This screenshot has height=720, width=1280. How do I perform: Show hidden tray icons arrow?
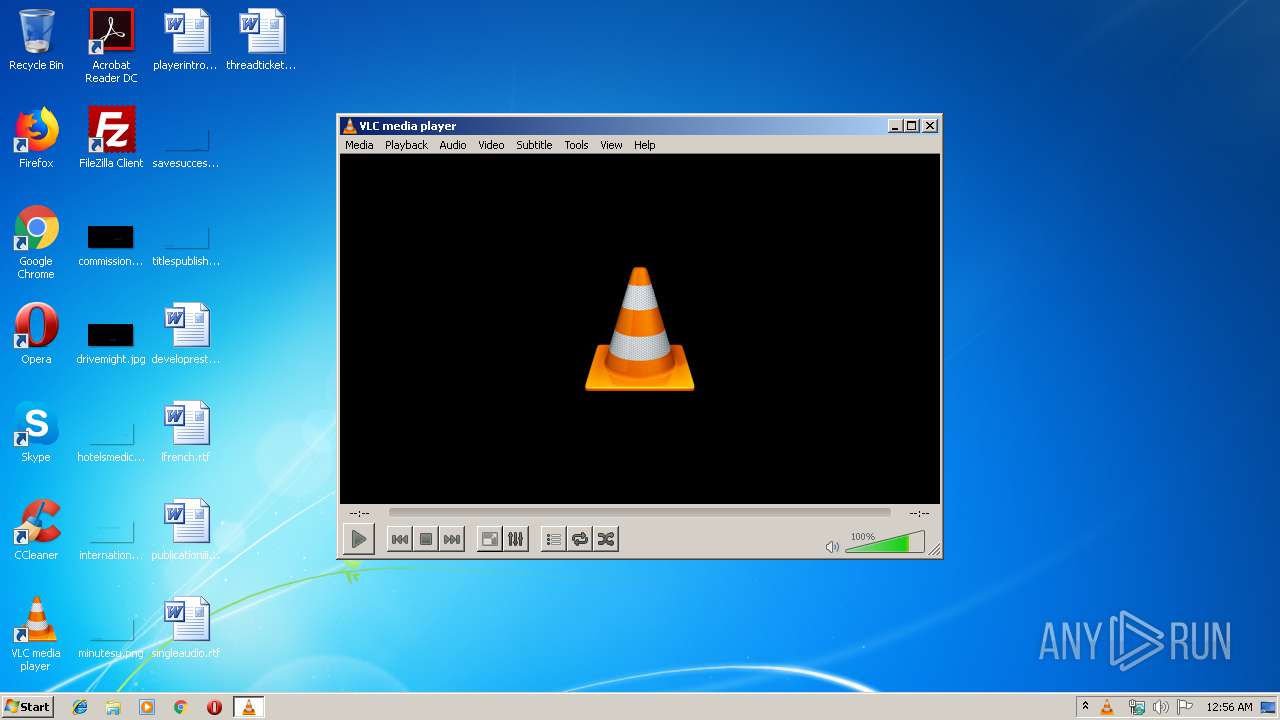click(x=1086, y=707)
